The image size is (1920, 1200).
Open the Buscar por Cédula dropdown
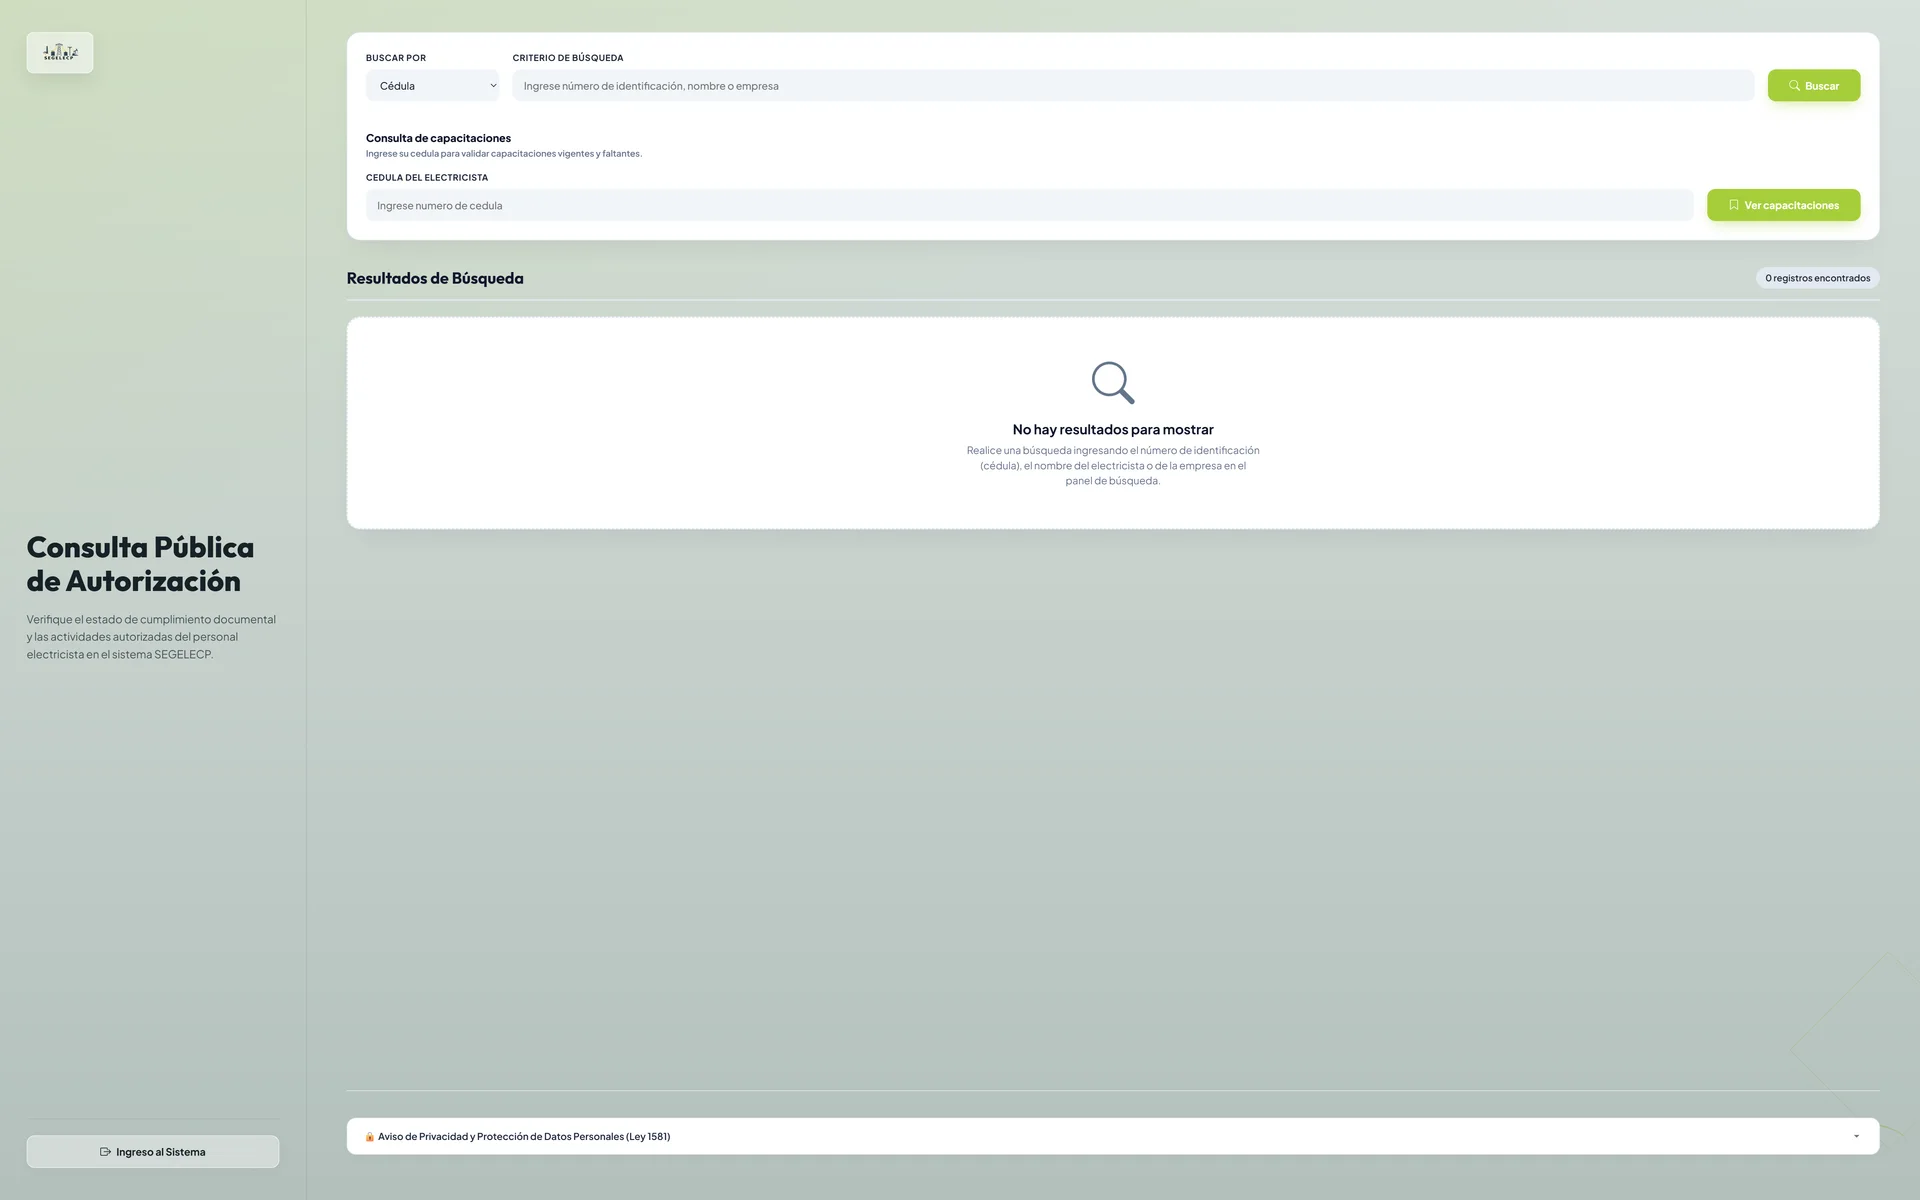pos(432,86)
